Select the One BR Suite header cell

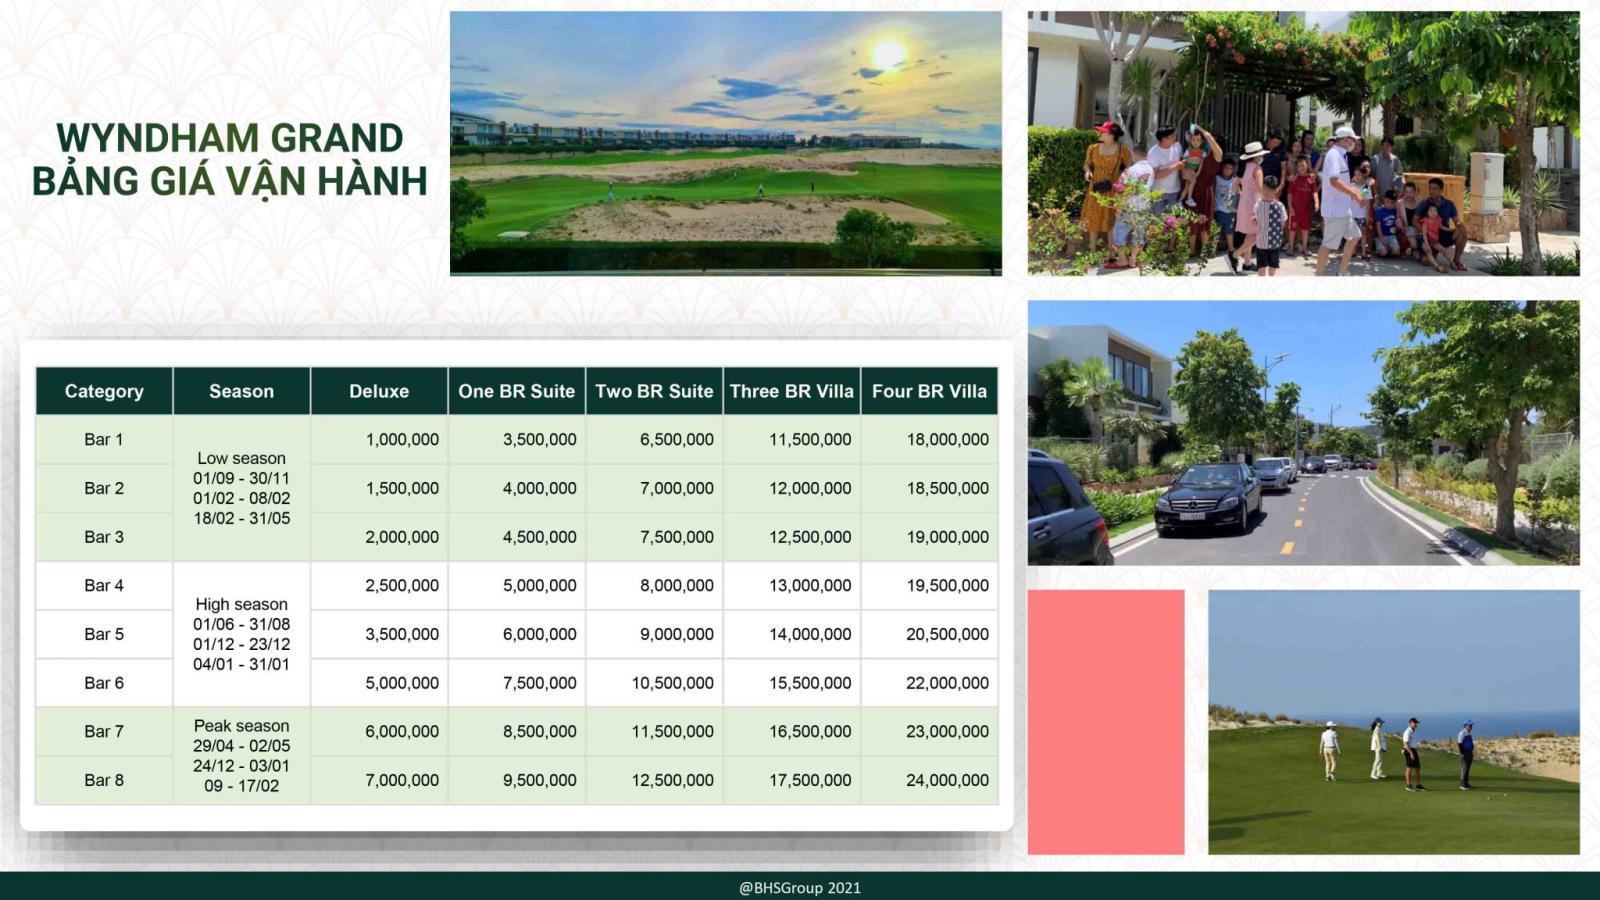(516, 391)
